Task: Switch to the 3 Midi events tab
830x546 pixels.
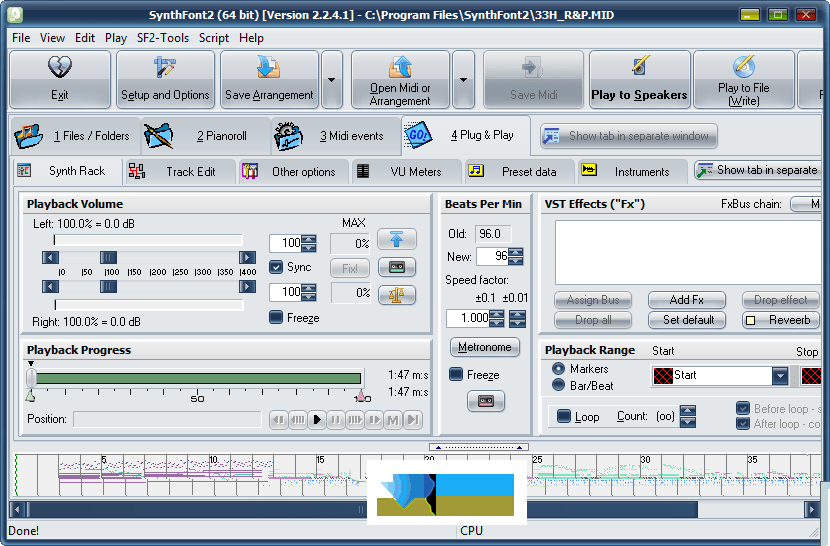Action: point(337,136)
